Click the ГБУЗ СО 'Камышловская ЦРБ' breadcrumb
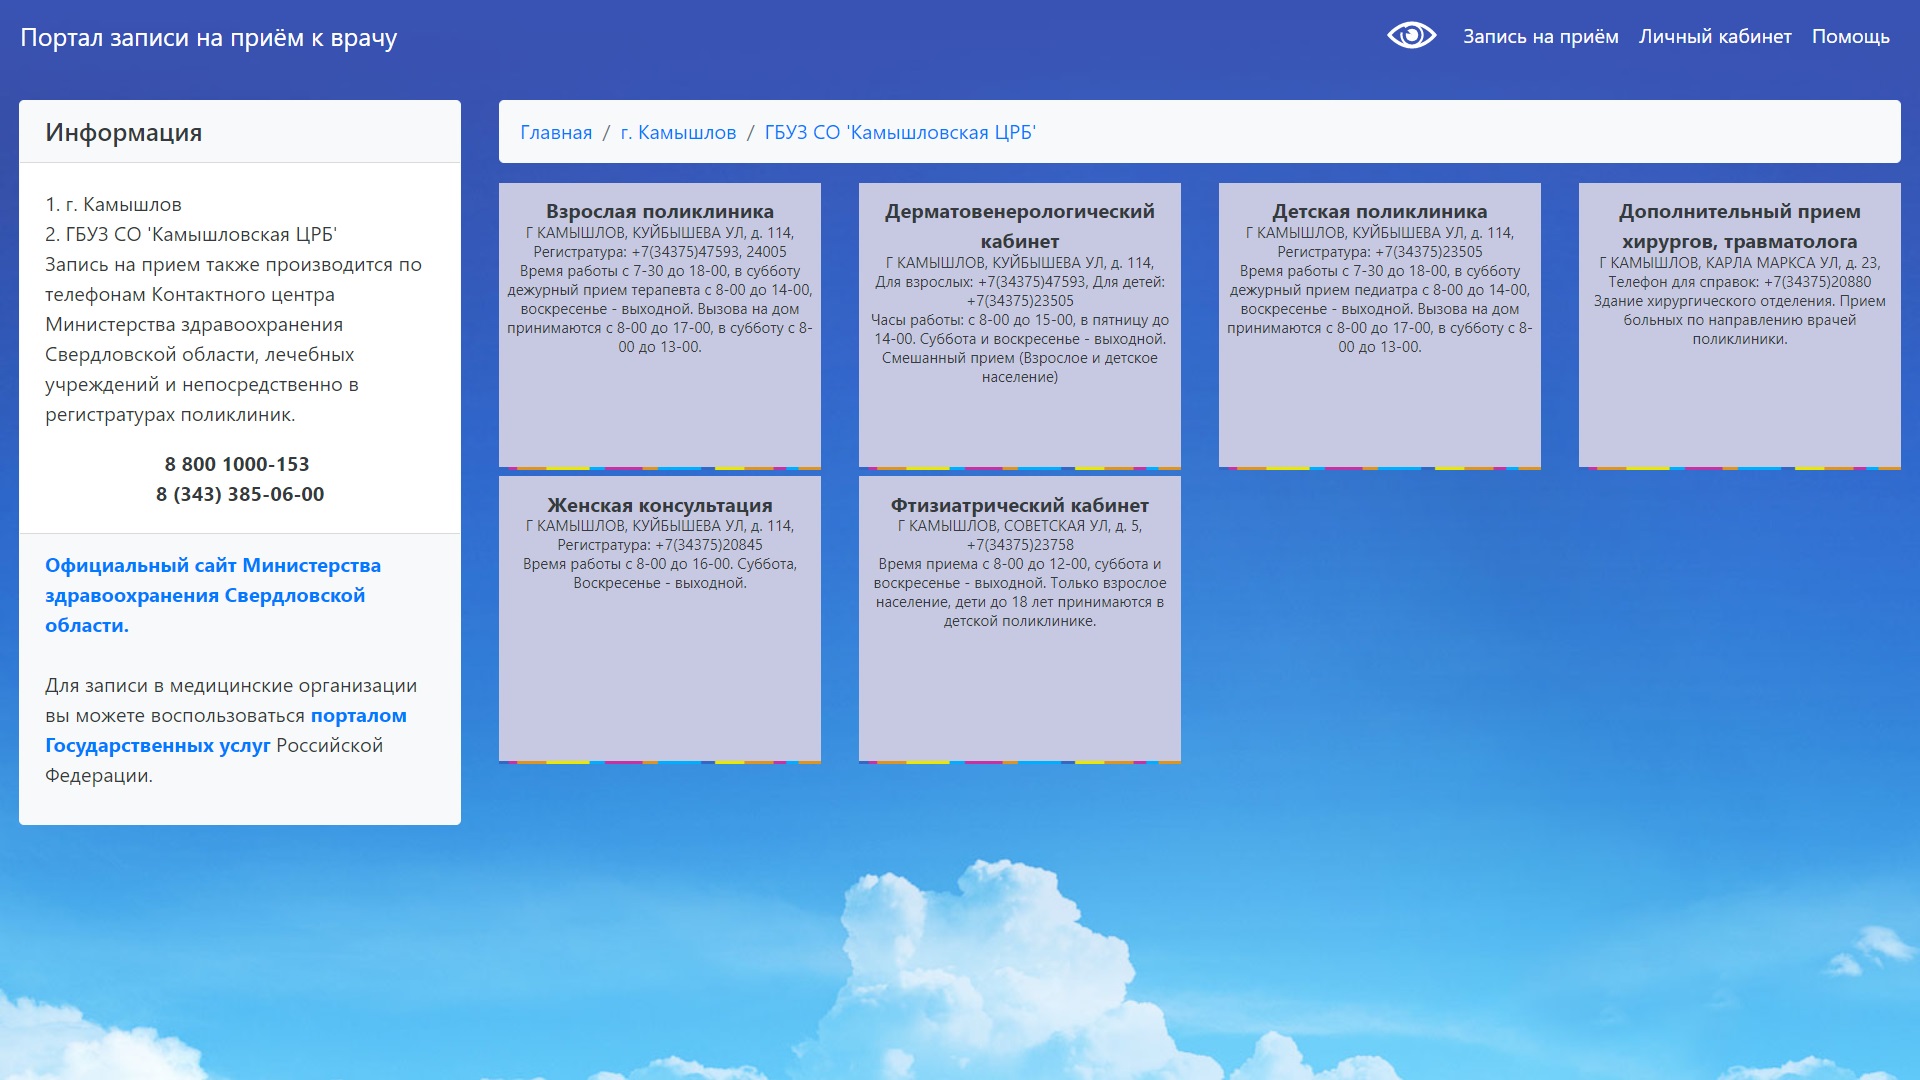The width and height of the screenshot is (1920, 1080). point(900,132)
